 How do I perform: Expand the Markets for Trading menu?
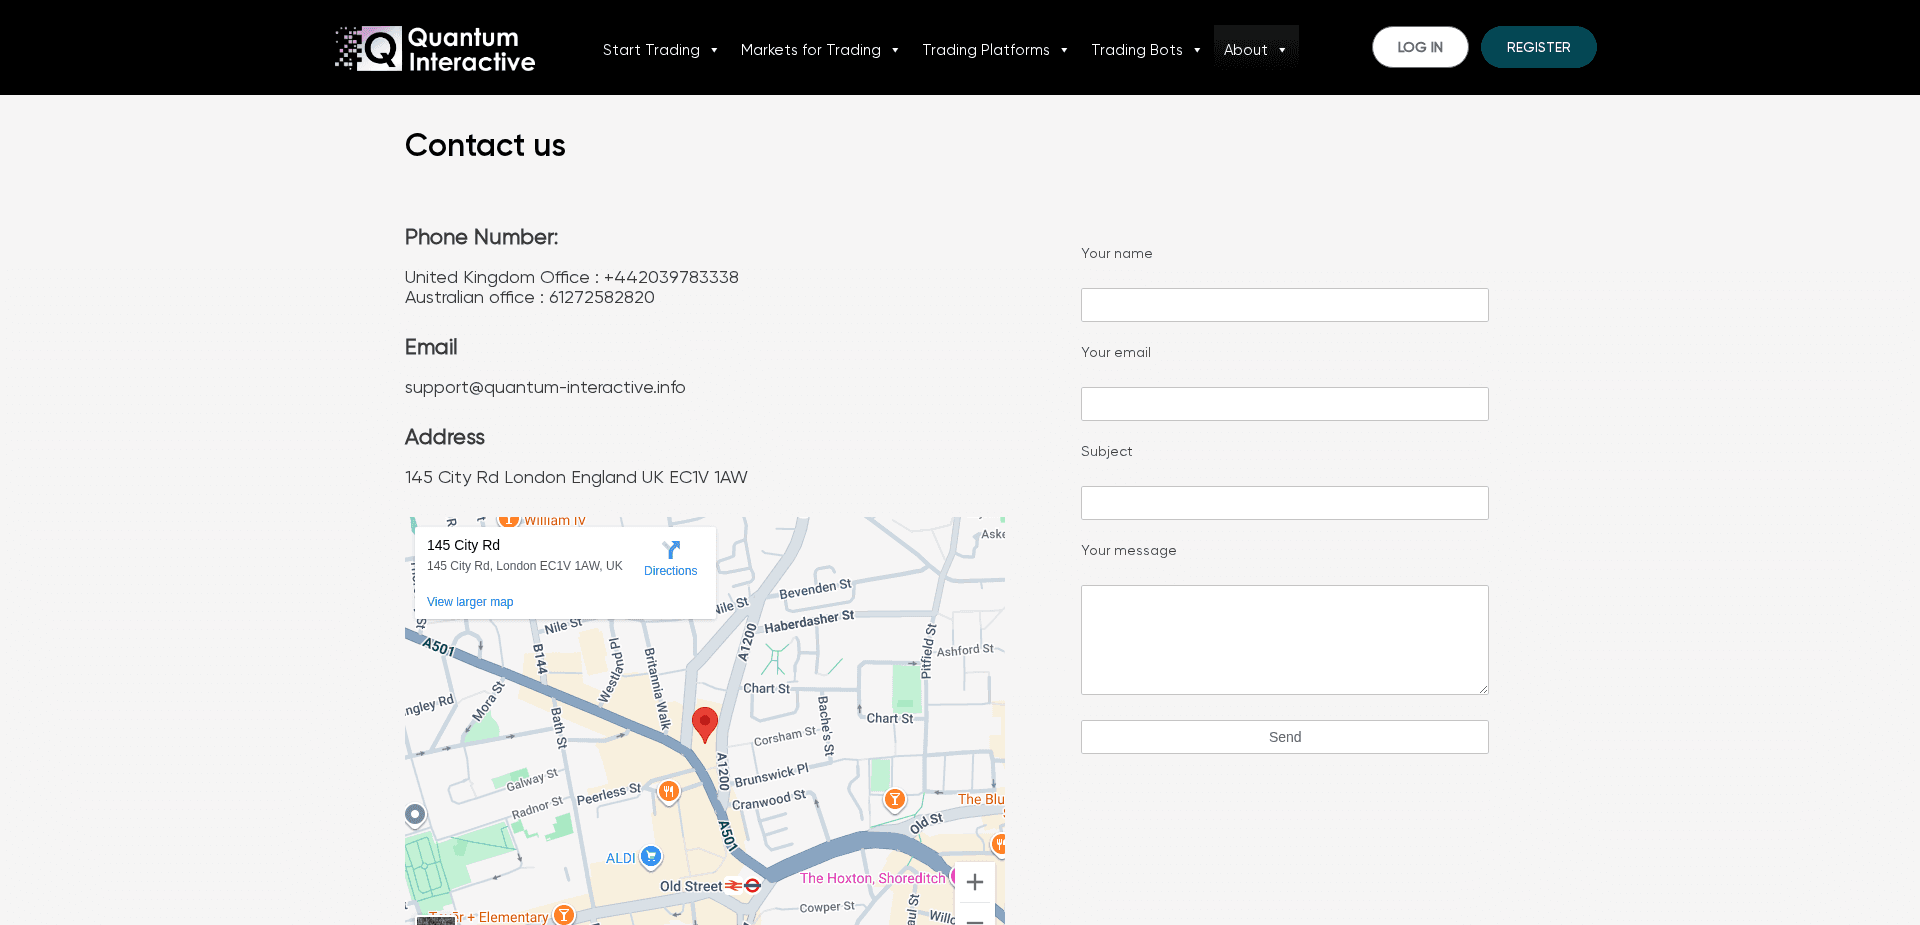(820, 50)
